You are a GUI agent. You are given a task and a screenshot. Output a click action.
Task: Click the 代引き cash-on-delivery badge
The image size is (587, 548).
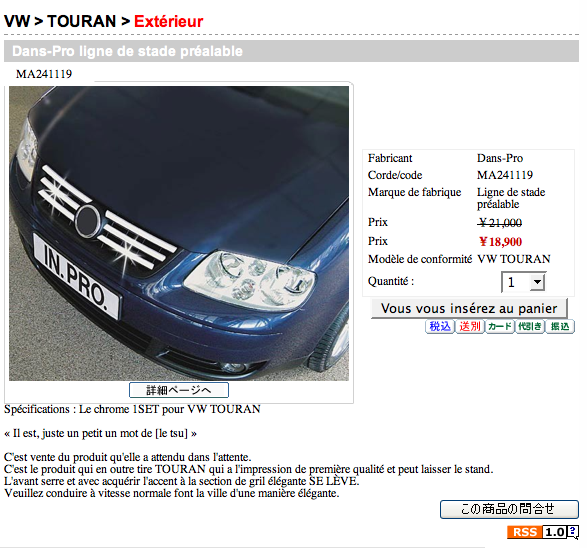[530, 326]
